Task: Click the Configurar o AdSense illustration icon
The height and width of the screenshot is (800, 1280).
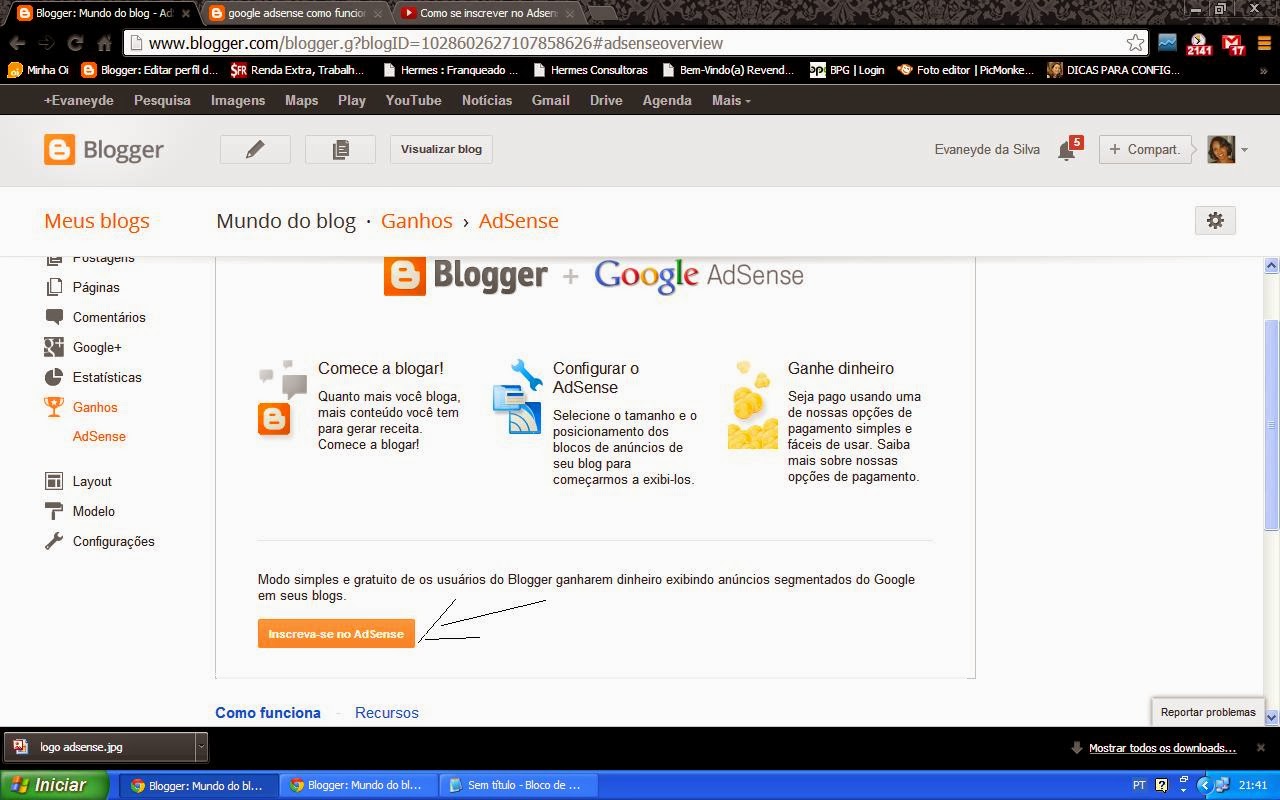Action: [x=517, y=397]
